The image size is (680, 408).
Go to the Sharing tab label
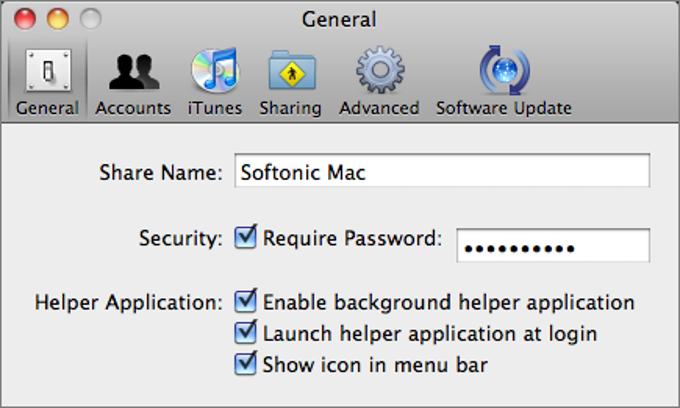290,108
